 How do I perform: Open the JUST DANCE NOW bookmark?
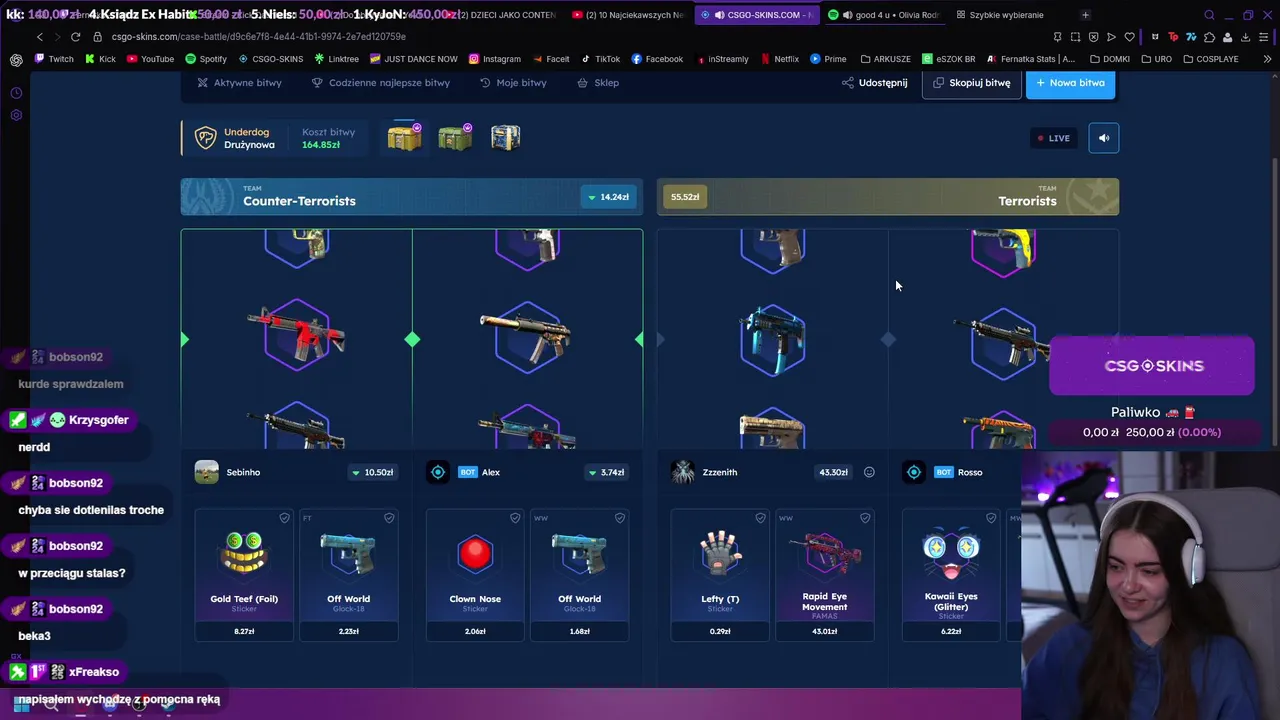[413, 59]
